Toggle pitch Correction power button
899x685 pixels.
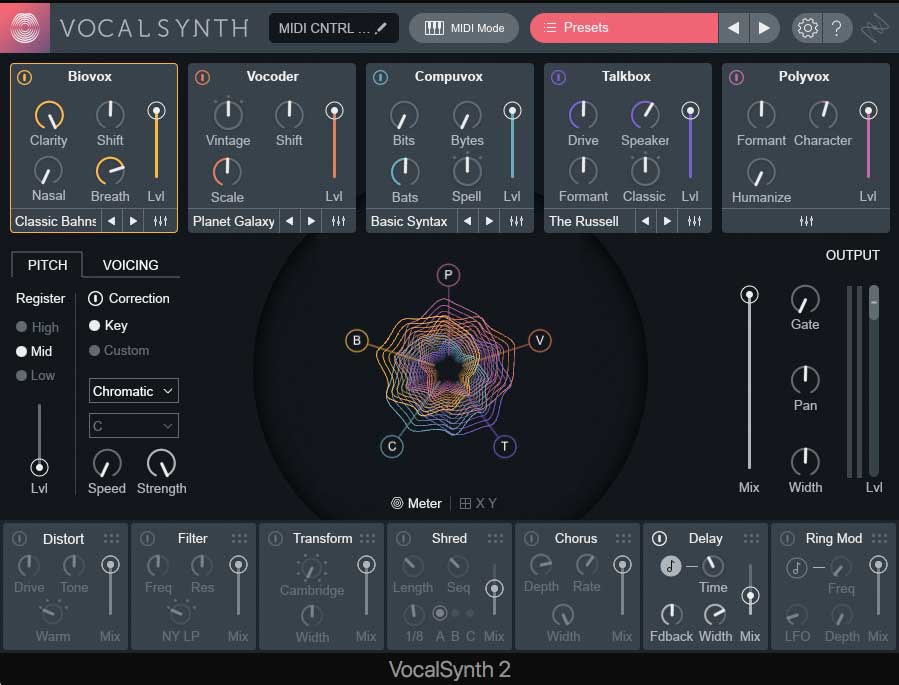coord(96,298)
